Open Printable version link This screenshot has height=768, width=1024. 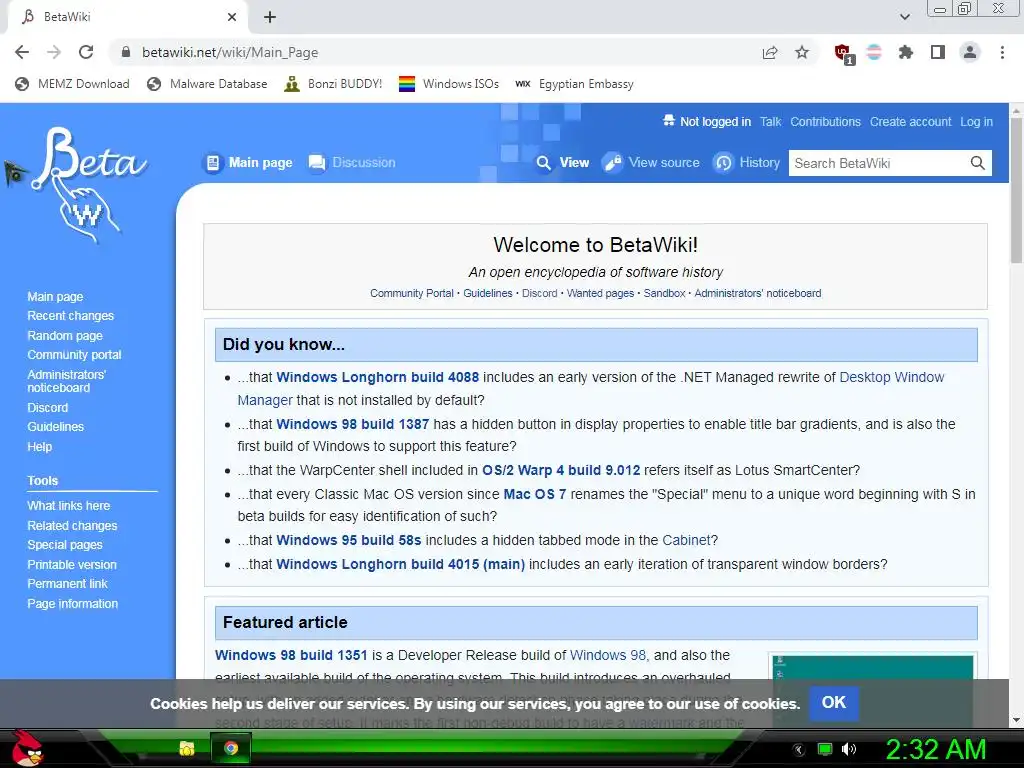(x=72, y=564)
